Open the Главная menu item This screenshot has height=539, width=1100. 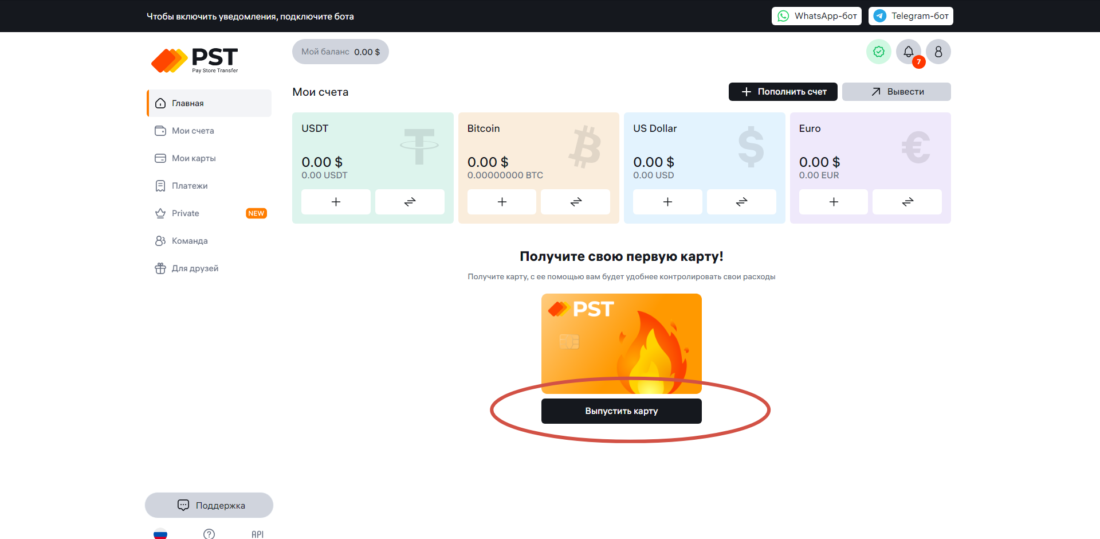pos(209,103)
